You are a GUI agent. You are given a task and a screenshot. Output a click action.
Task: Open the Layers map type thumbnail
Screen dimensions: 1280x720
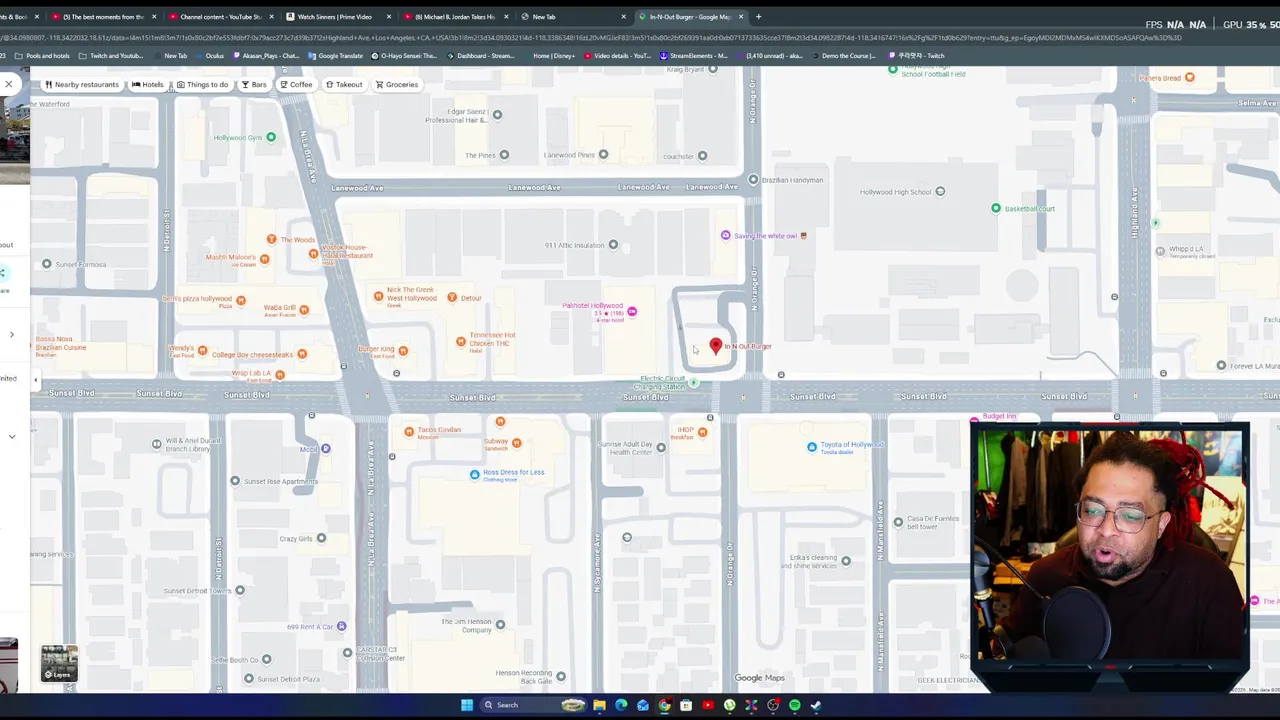pyautogui.click(x=59, y=663)
